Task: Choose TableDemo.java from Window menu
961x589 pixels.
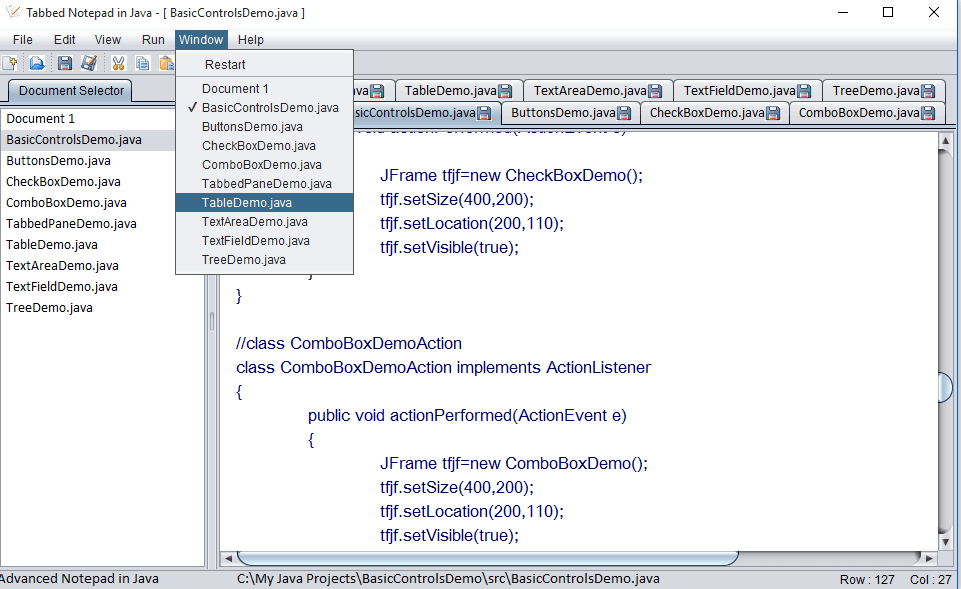Action: pos(246,203)
